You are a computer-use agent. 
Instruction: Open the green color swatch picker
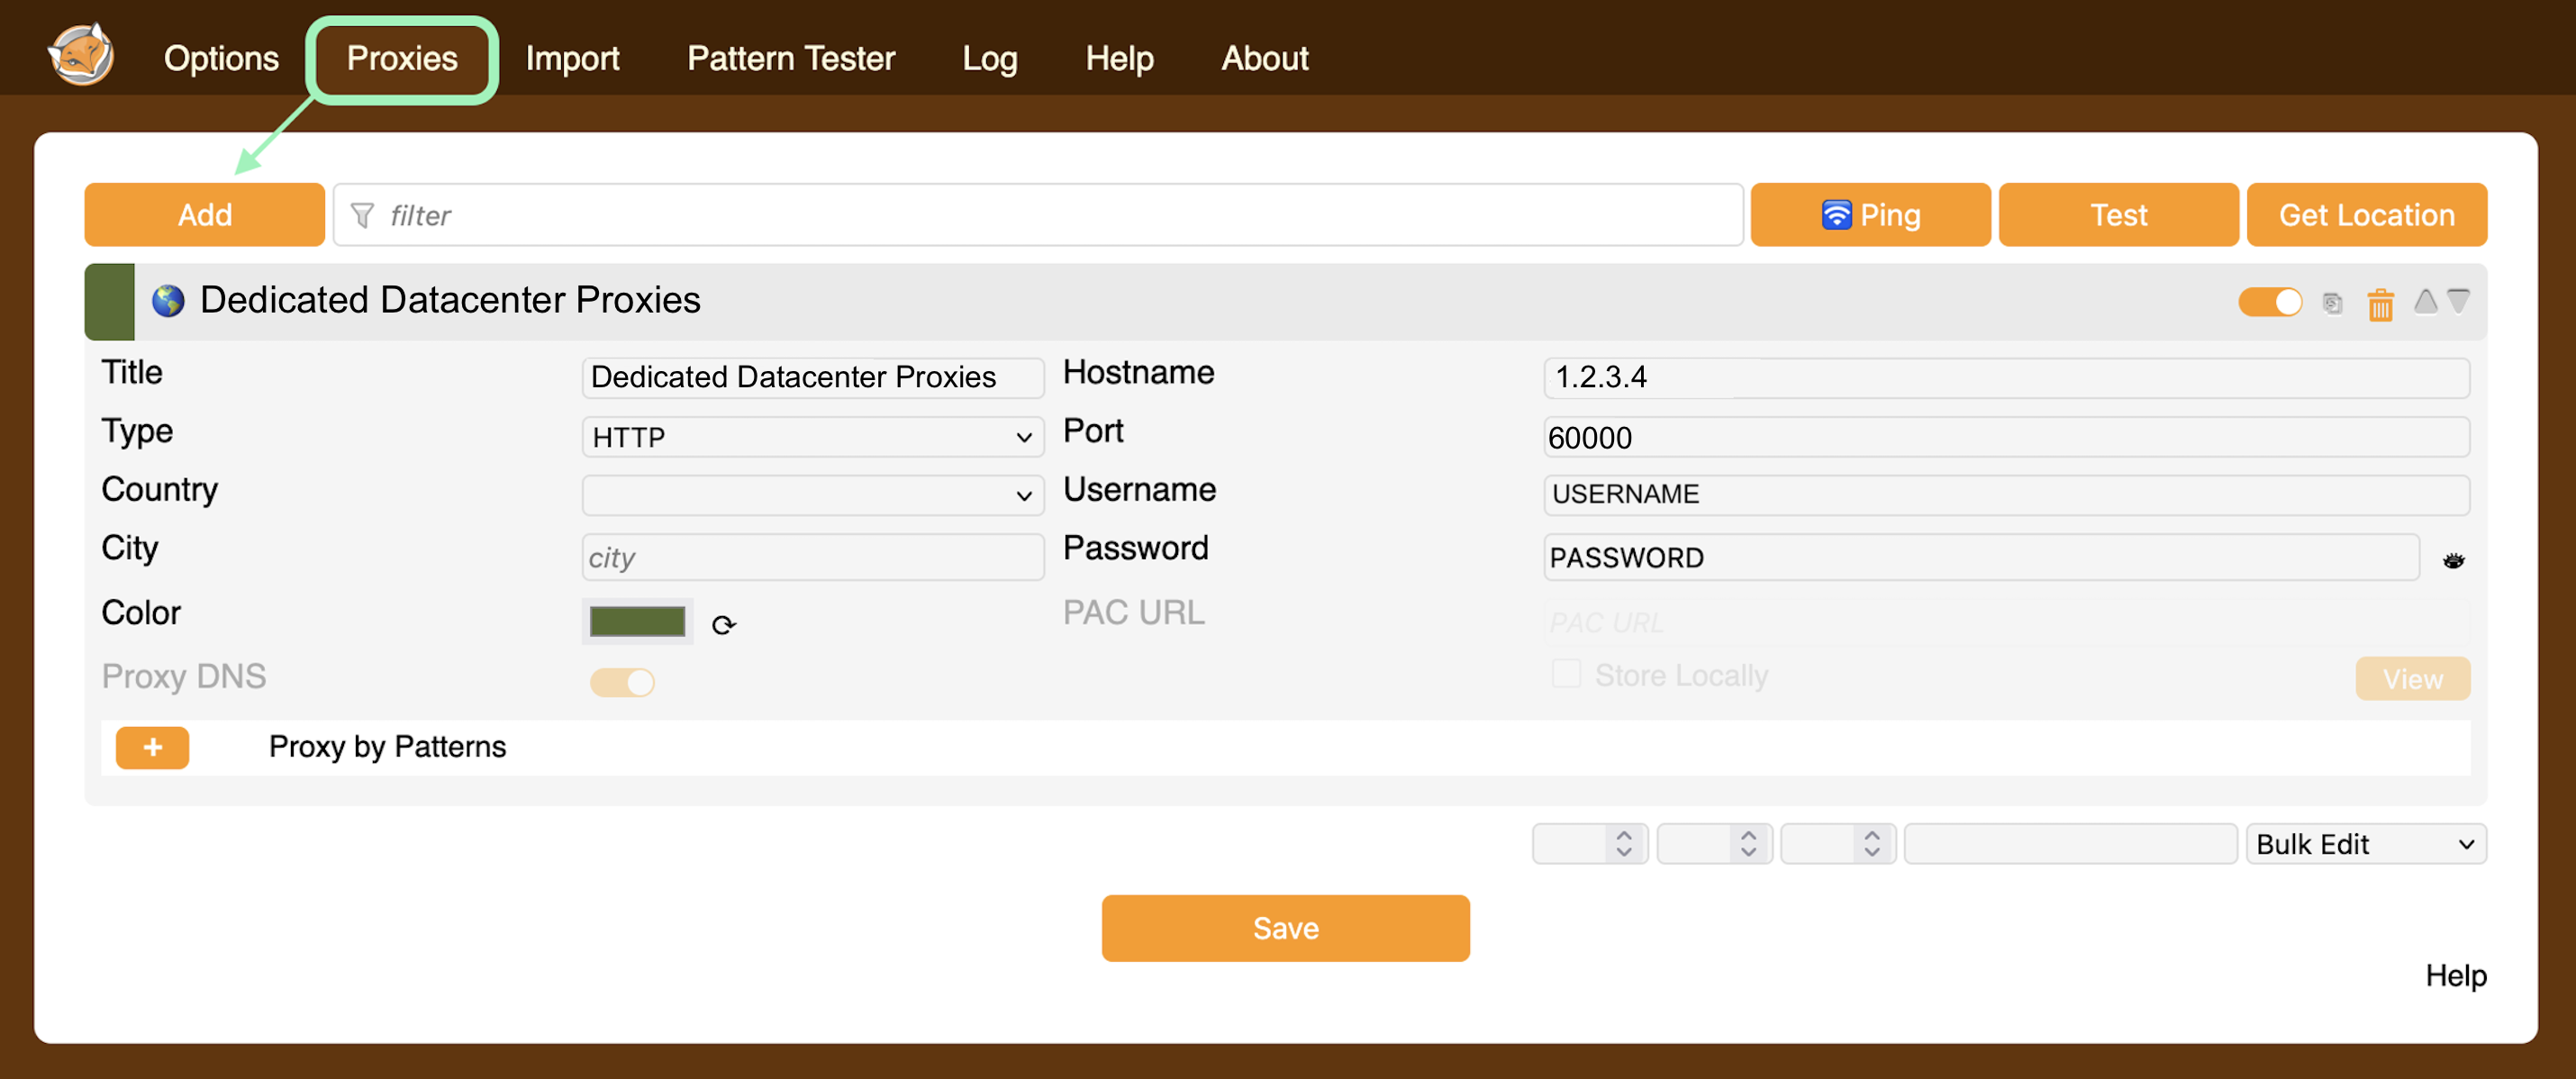pos(637,622)
